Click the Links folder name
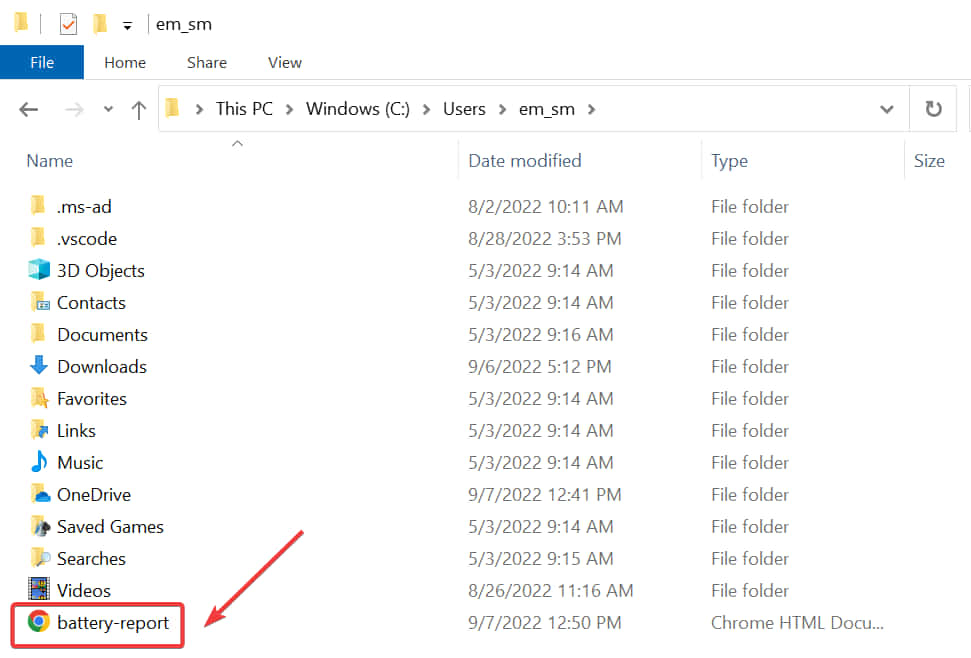Viewport: 971px width, 658px height. [x=76, y=431]
